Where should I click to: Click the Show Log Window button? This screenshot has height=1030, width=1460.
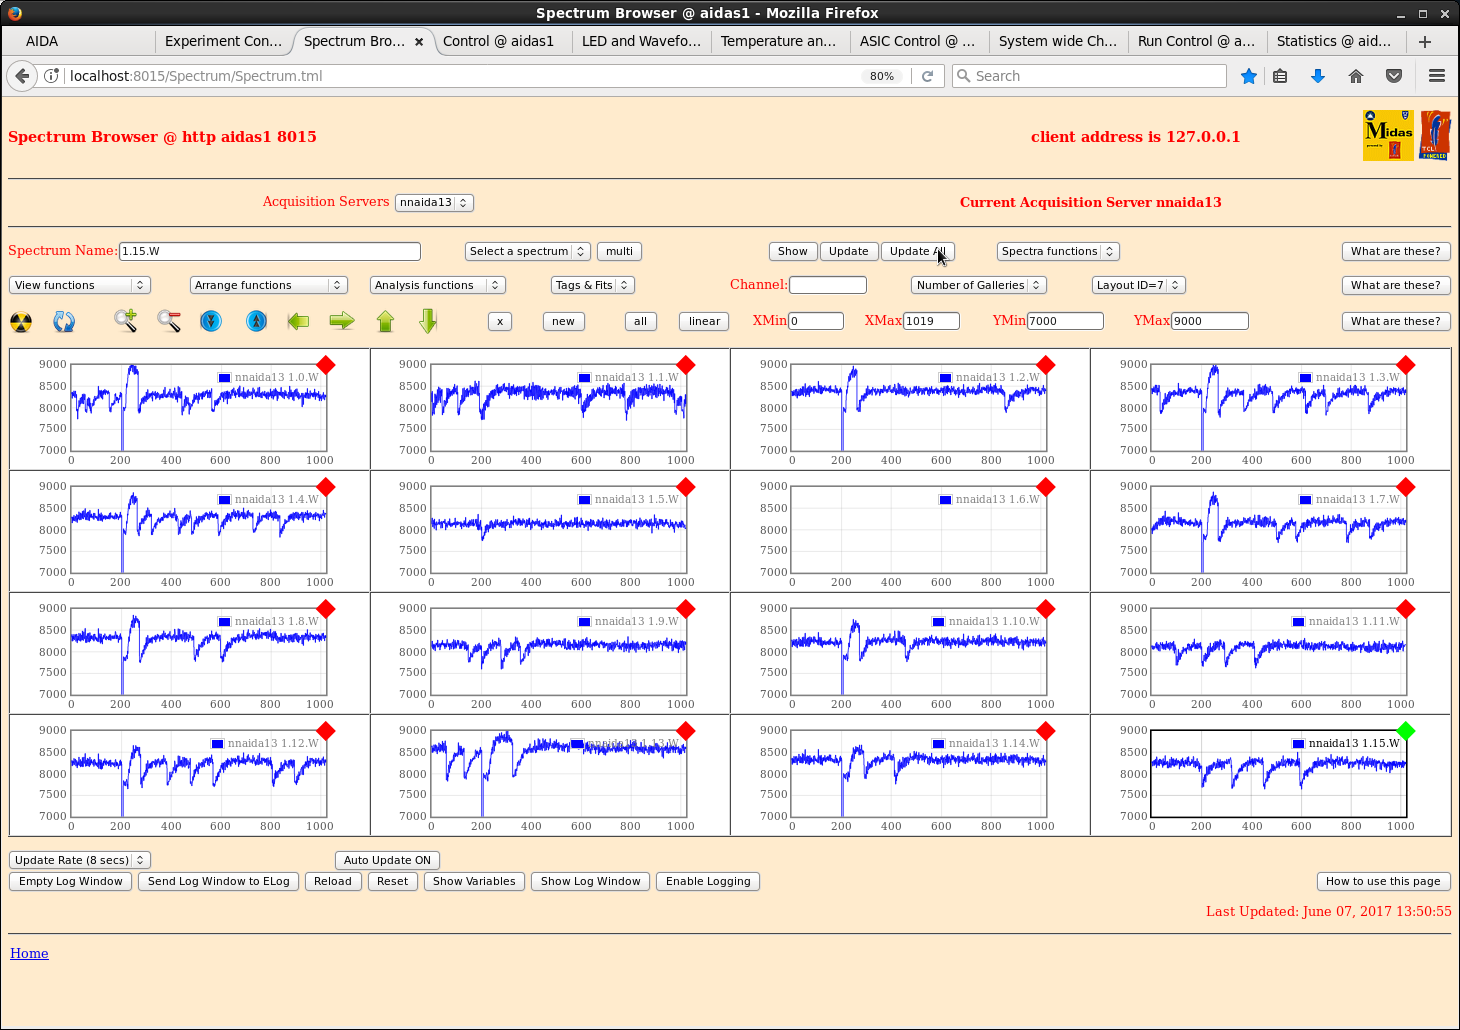pyautogui.click(x=591, y=881)
